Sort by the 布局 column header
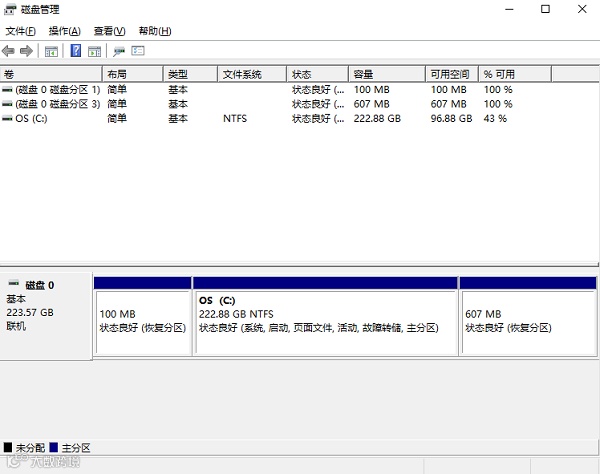Screen dimensions: 600x474 [x=133, y=74]
